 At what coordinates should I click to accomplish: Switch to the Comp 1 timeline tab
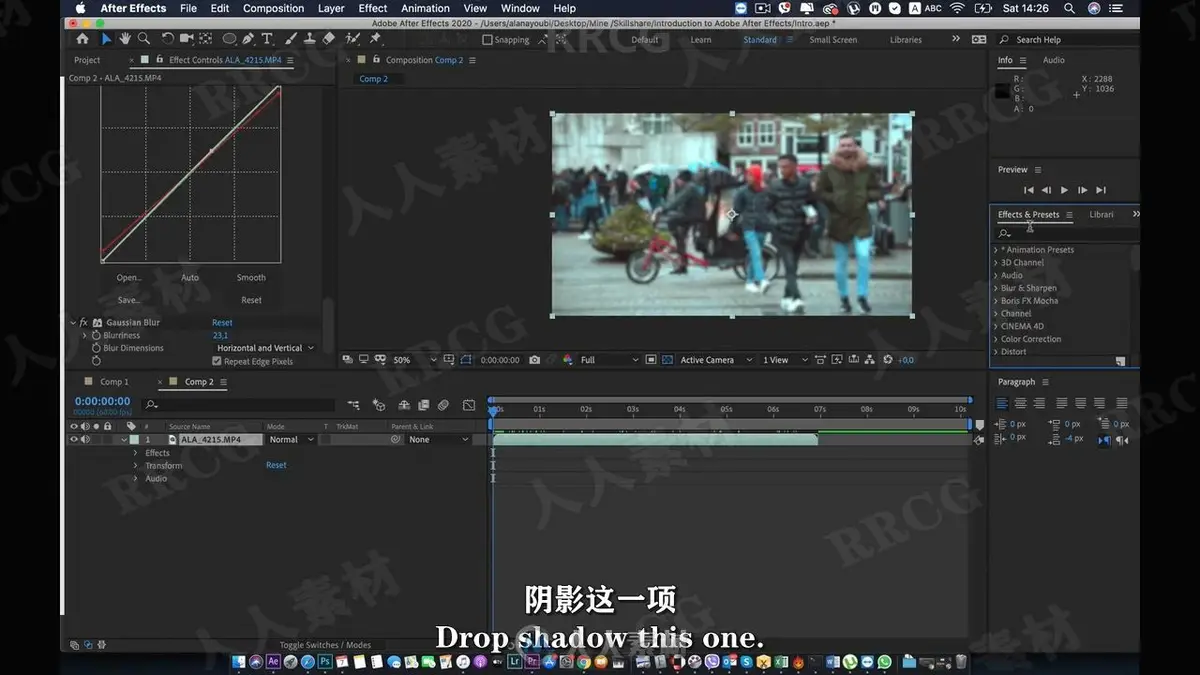(114, 382)
